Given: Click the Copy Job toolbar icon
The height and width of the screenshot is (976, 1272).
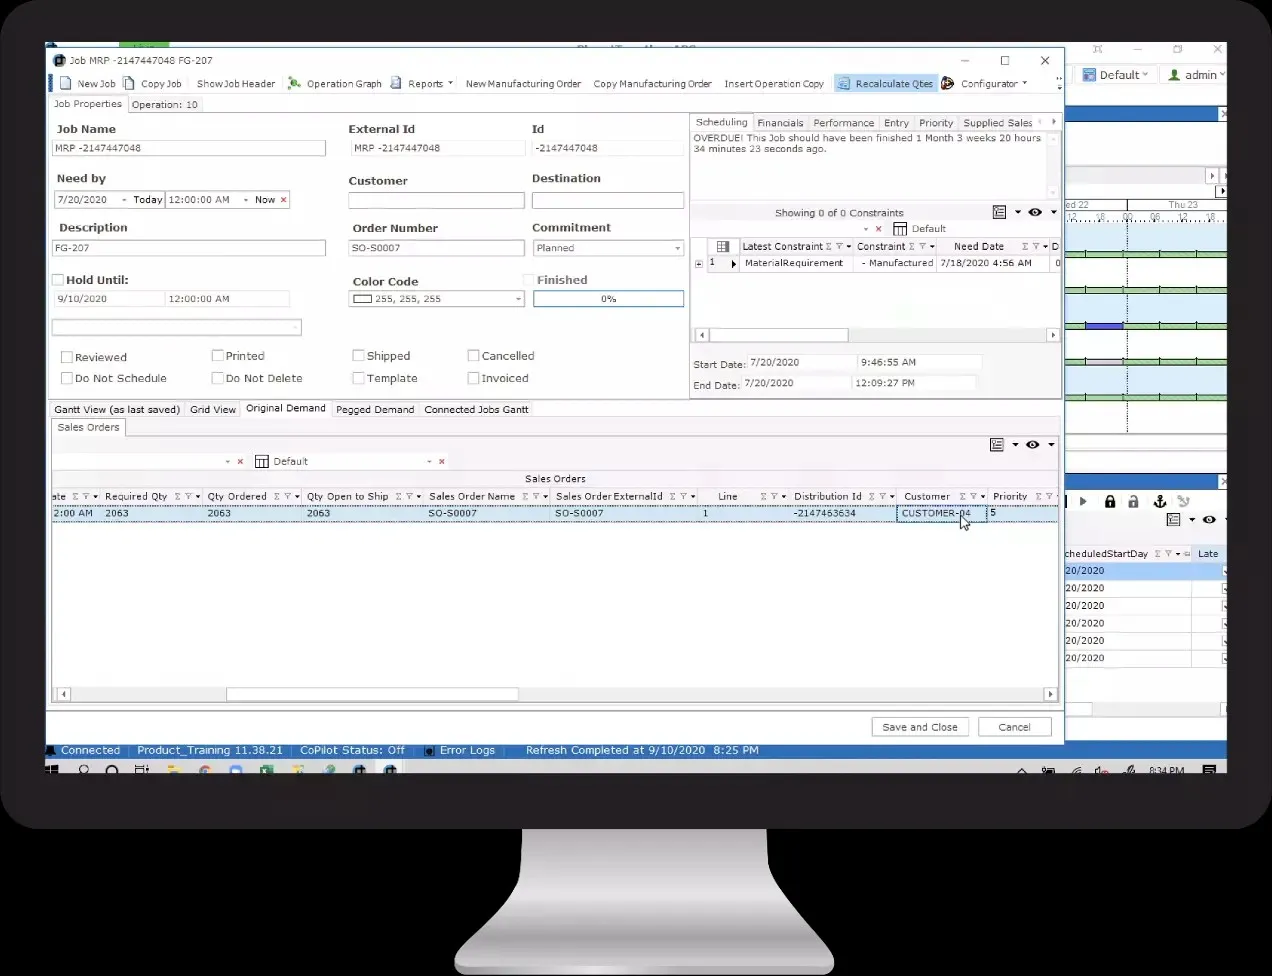Looking at the screenshot, I should (x=129, y=84).
